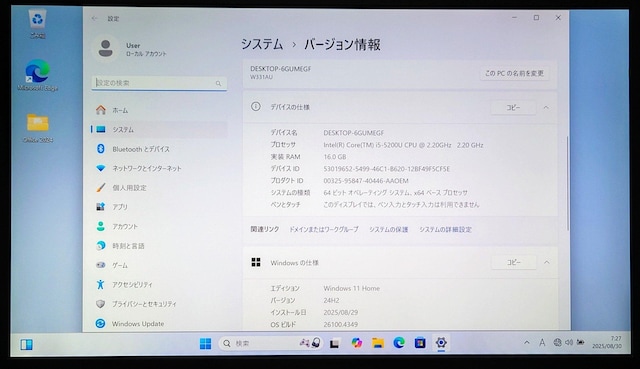The height and width of the screenshot is (369, 640).
Task: Click the taskbar 検索 search box
Action: click(x=271, y=343)
